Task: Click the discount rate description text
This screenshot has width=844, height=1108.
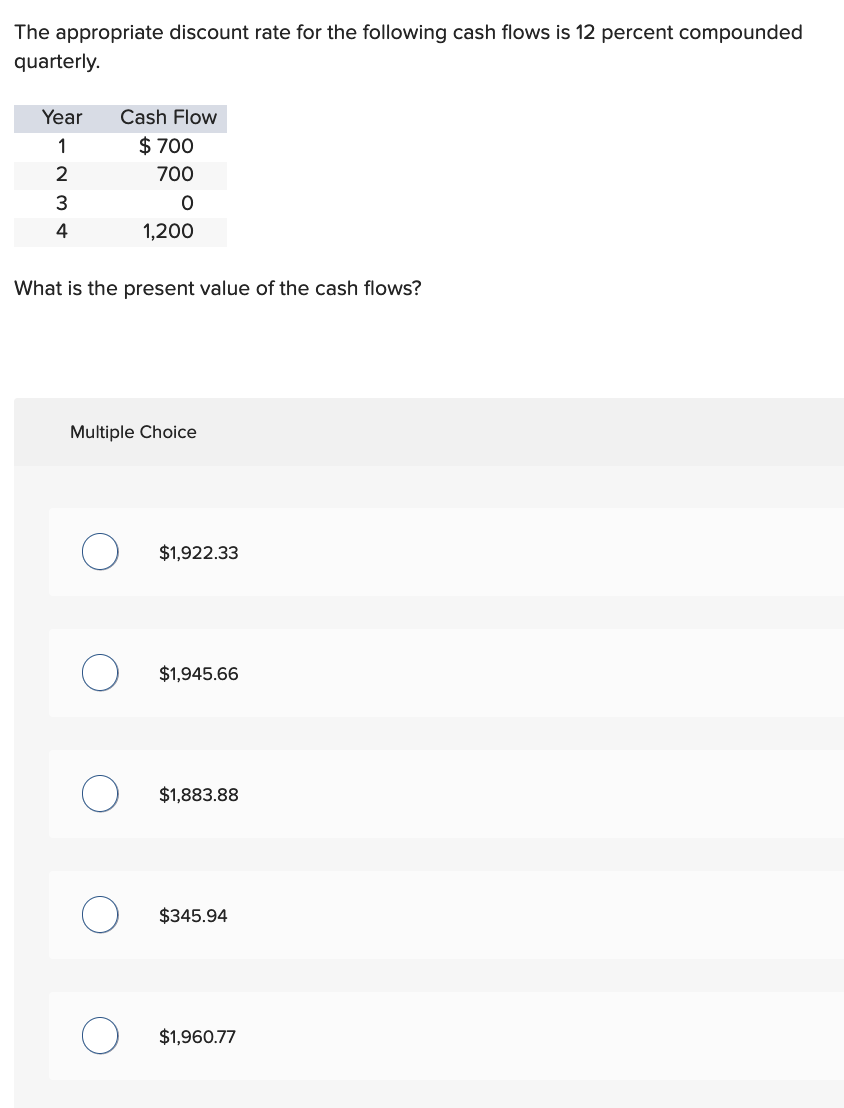Action: click(408, 32)
